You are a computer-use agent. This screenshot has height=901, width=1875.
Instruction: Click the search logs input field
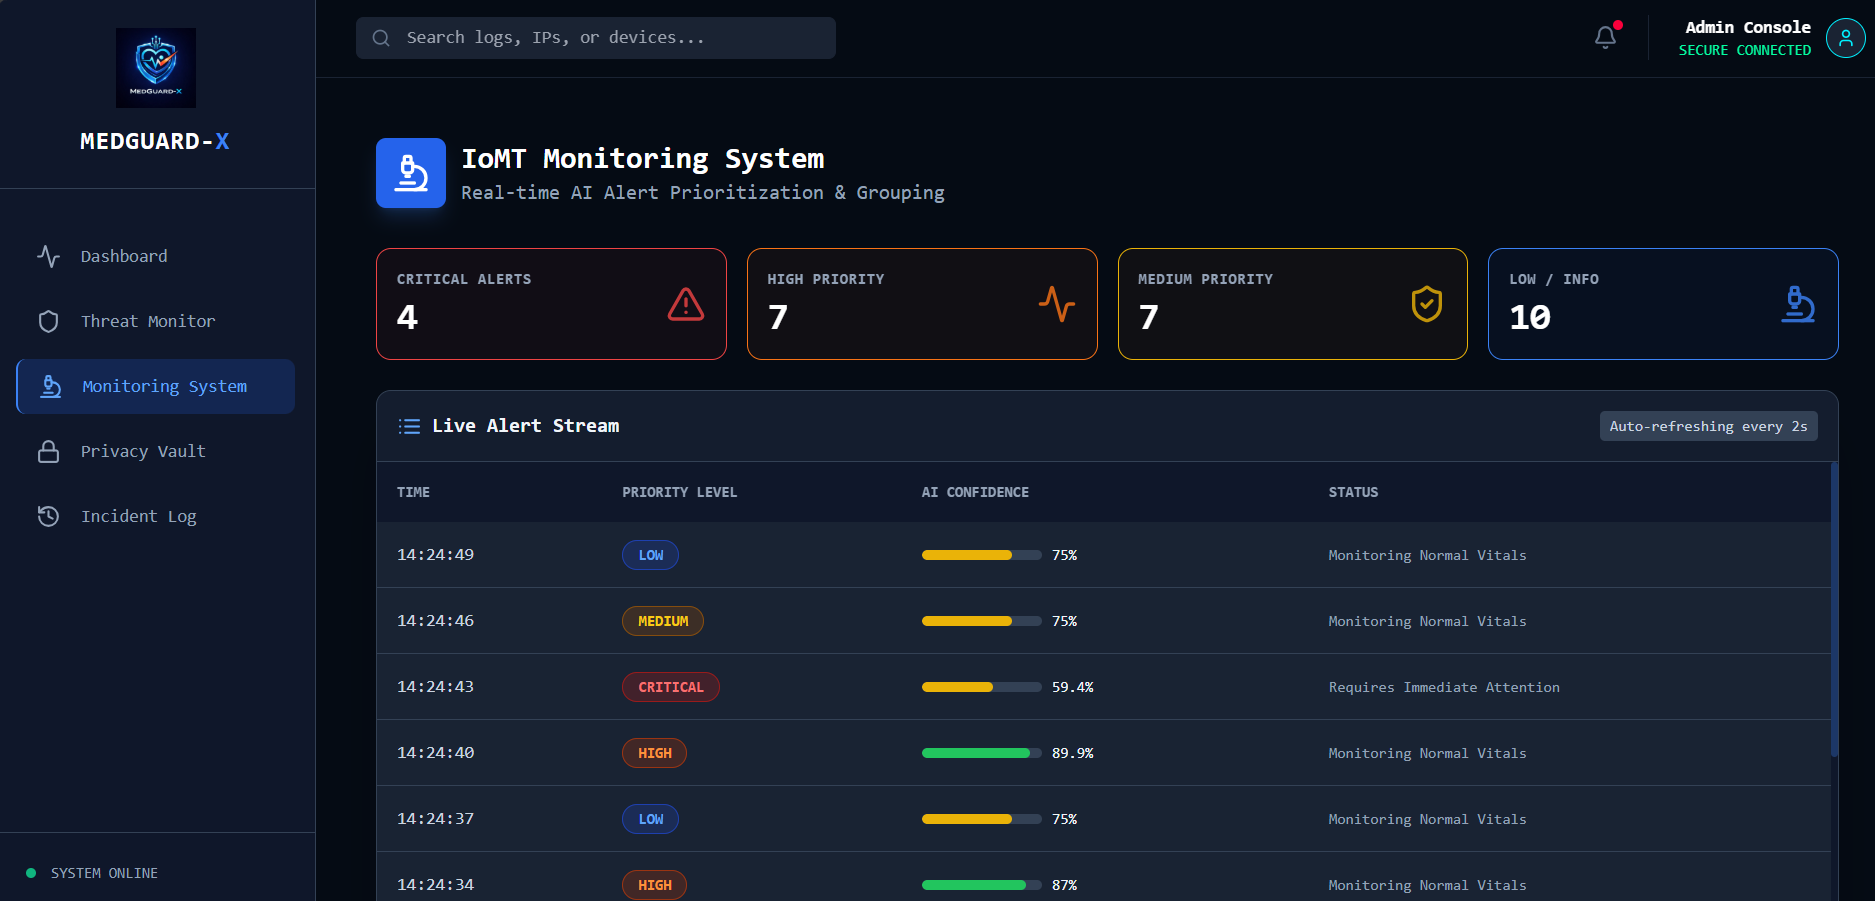[596, 37]
